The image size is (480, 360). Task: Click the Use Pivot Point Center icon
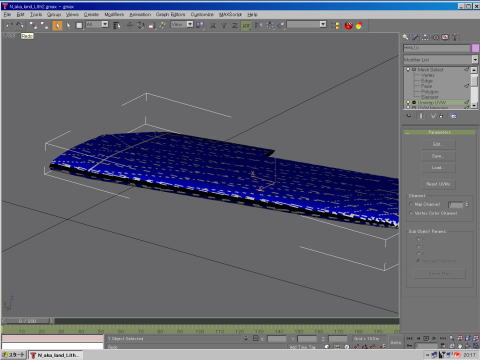click(200, 25)
